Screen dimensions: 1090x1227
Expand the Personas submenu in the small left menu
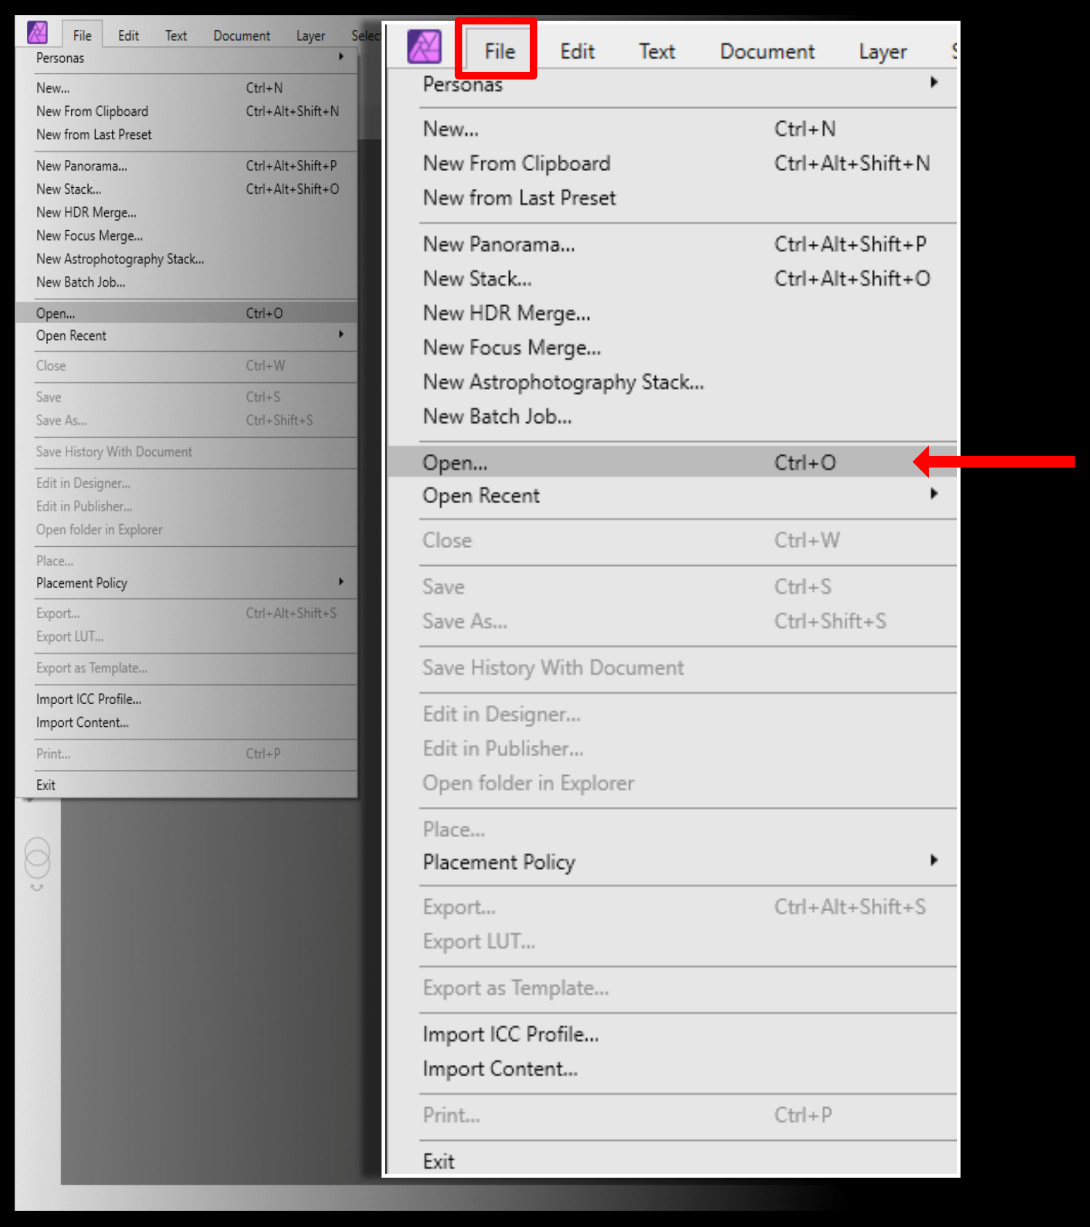pyautogui.click(x=187, y=58)
